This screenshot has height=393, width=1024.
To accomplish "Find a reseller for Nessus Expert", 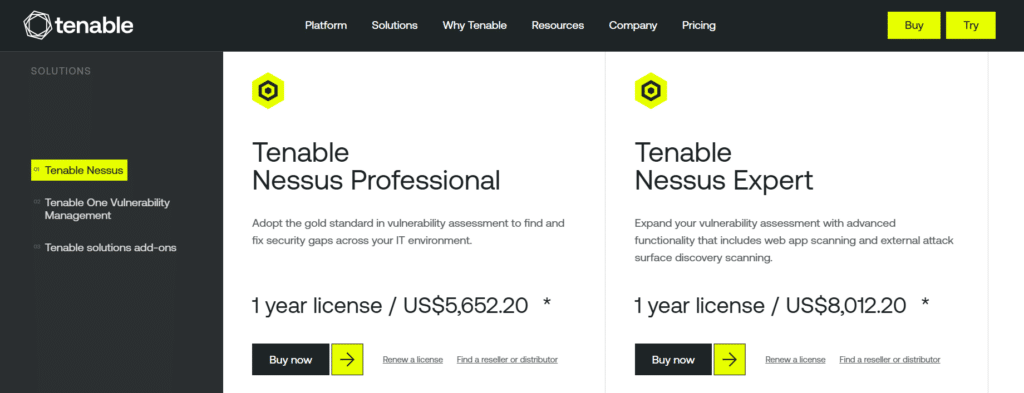I will pos(890,360).
